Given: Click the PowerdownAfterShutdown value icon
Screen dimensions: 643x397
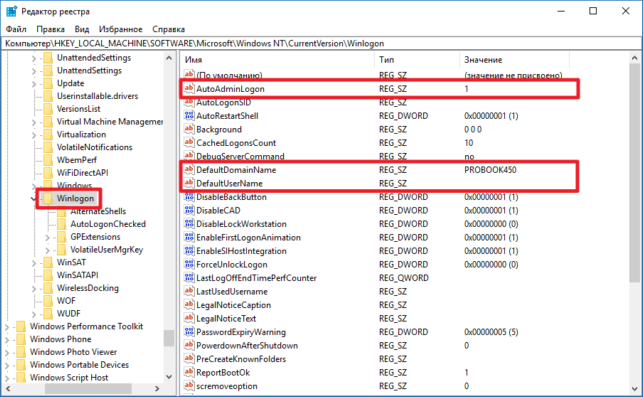Looking at the screenshot, I should tap(189, 346).
